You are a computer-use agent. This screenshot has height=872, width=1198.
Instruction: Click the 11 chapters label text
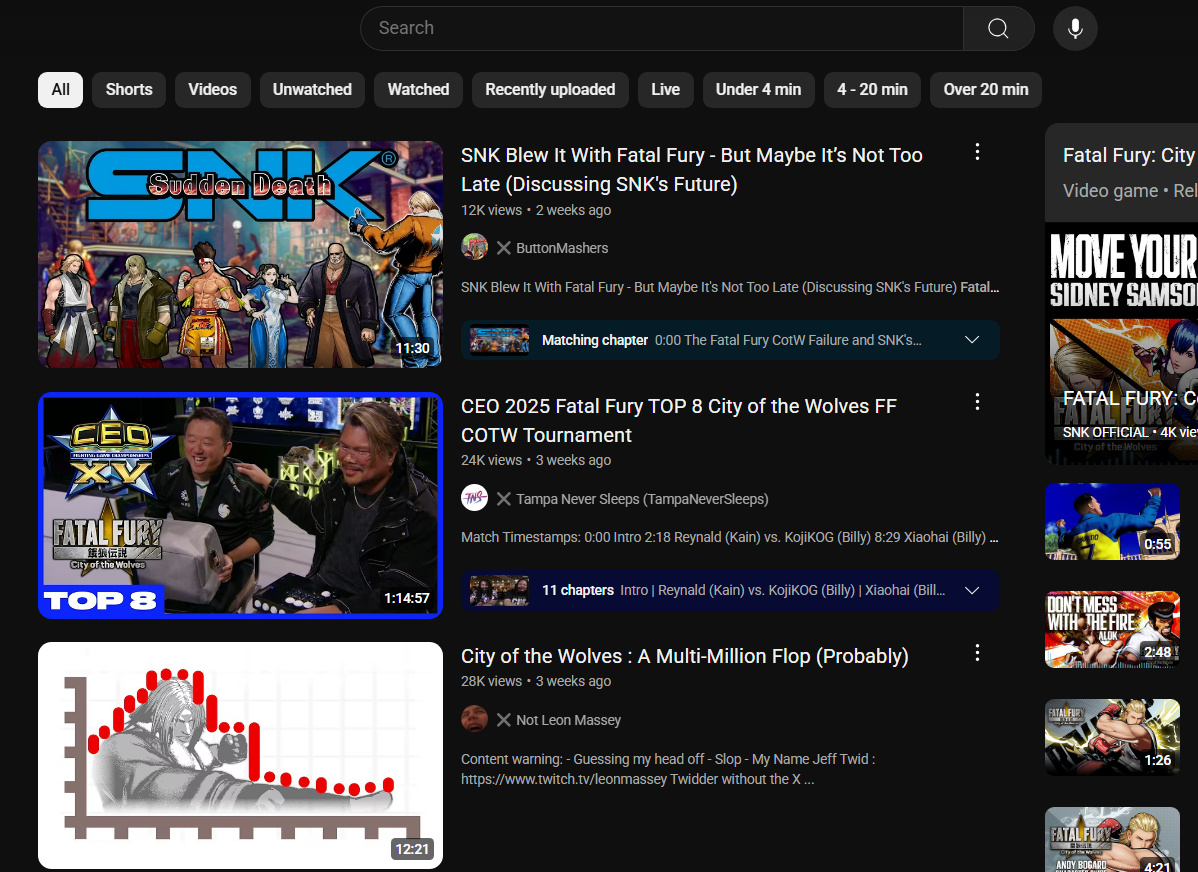(x=578, y=591)
